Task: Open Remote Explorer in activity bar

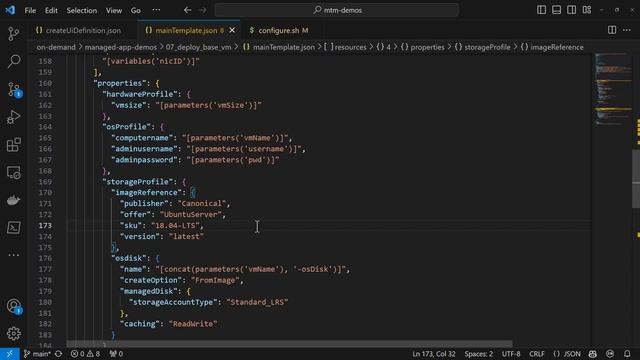Action: (x=14, y=173)
